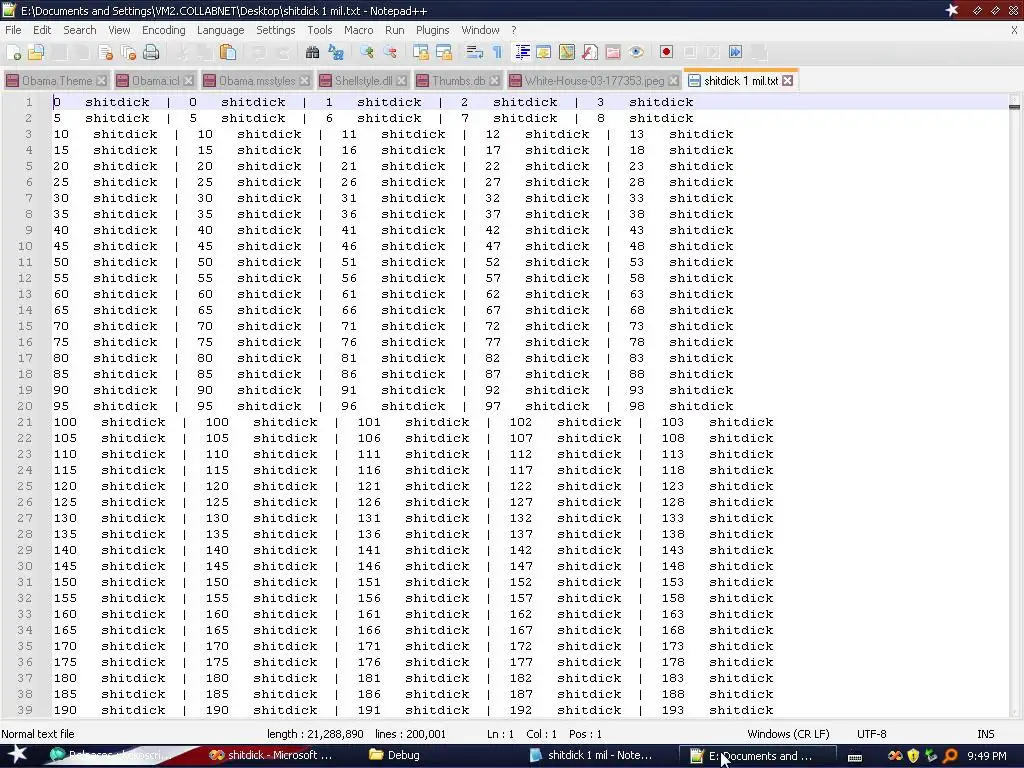Open the Window menu

coord(480,30)
